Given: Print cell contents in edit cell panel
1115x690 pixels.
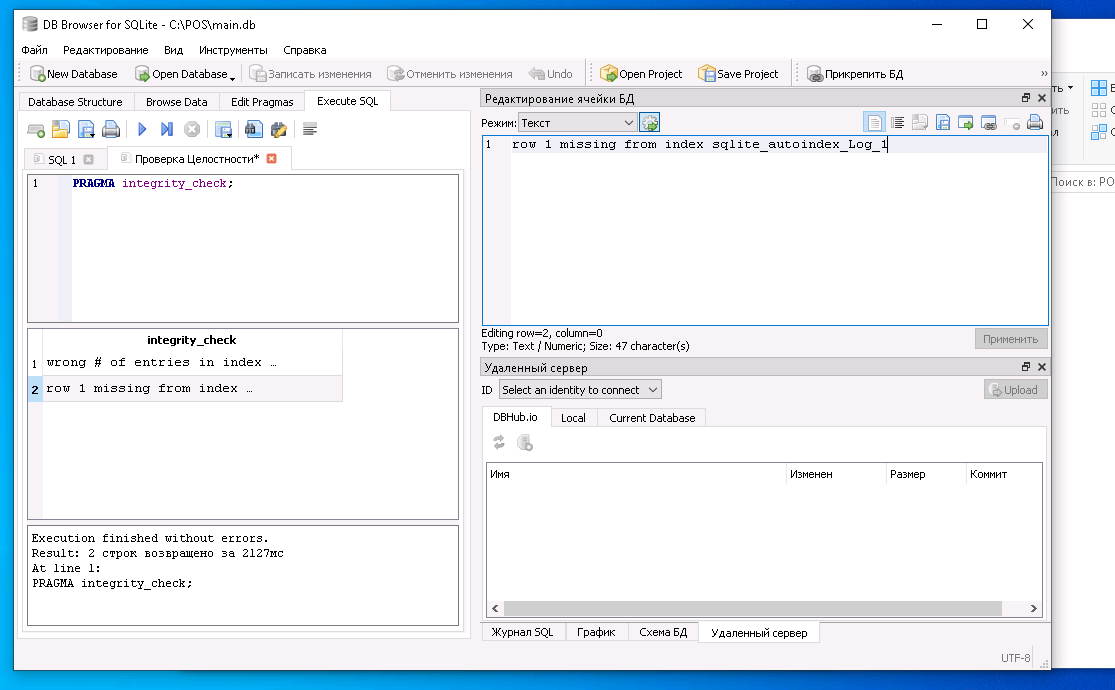Looking at the screenshot, I should pyautogui.click(x=1035, y=123).
